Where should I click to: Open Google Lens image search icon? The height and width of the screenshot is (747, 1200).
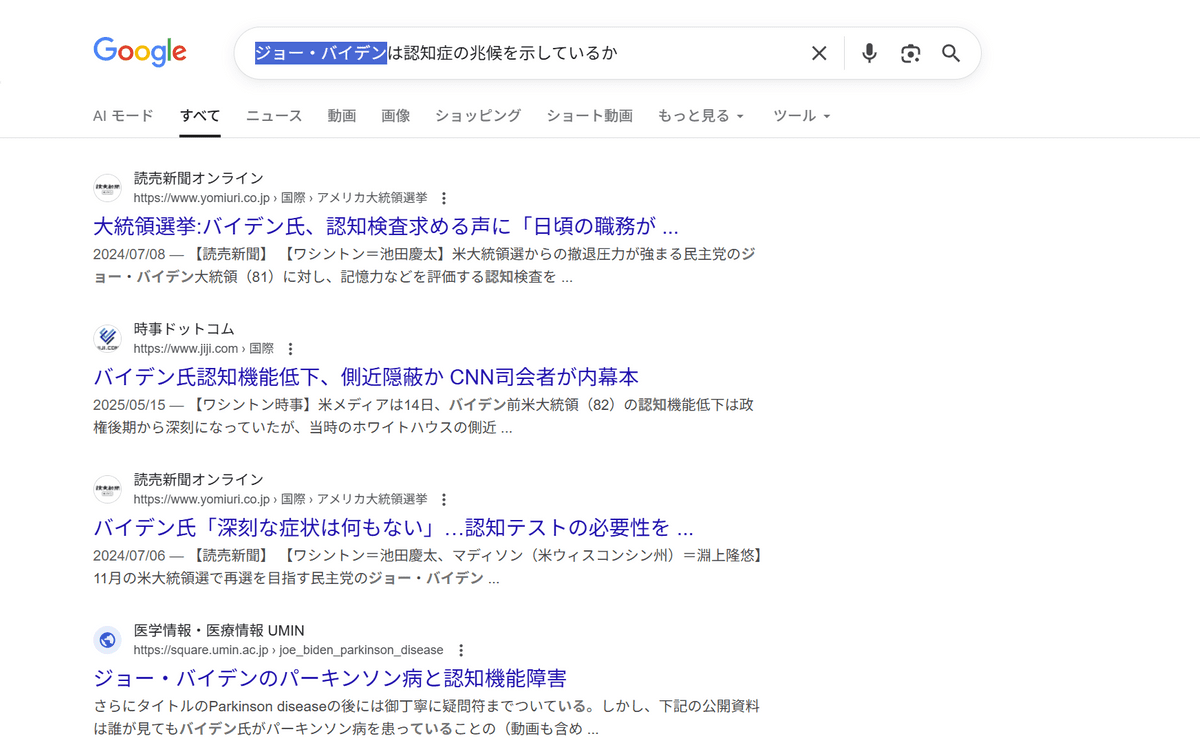(x=910, y=53)
